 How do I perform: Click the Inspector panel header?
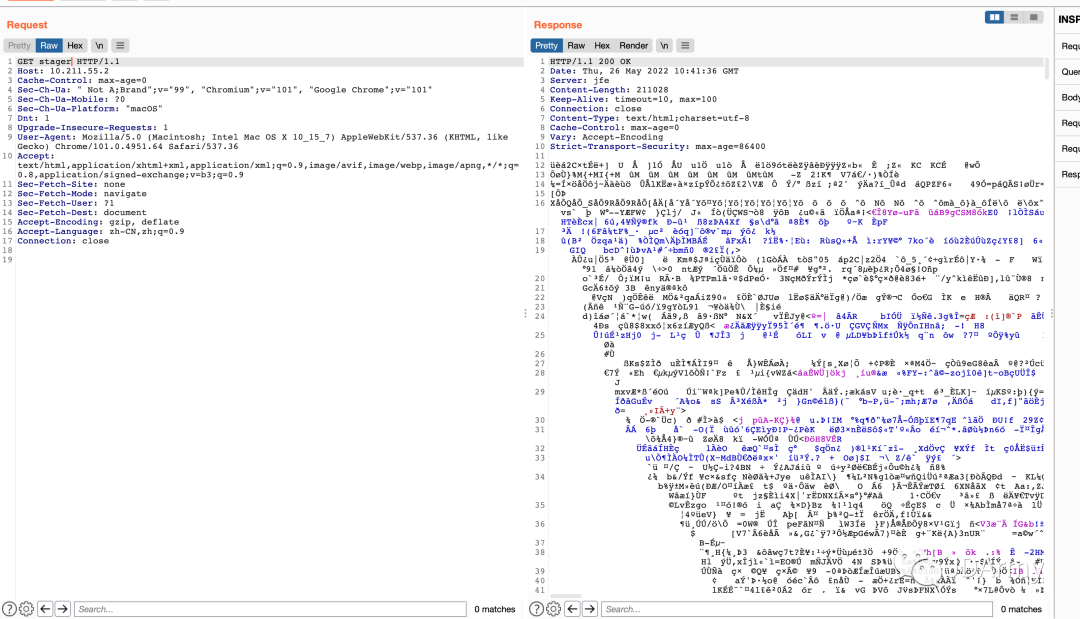pos(1069,19)
